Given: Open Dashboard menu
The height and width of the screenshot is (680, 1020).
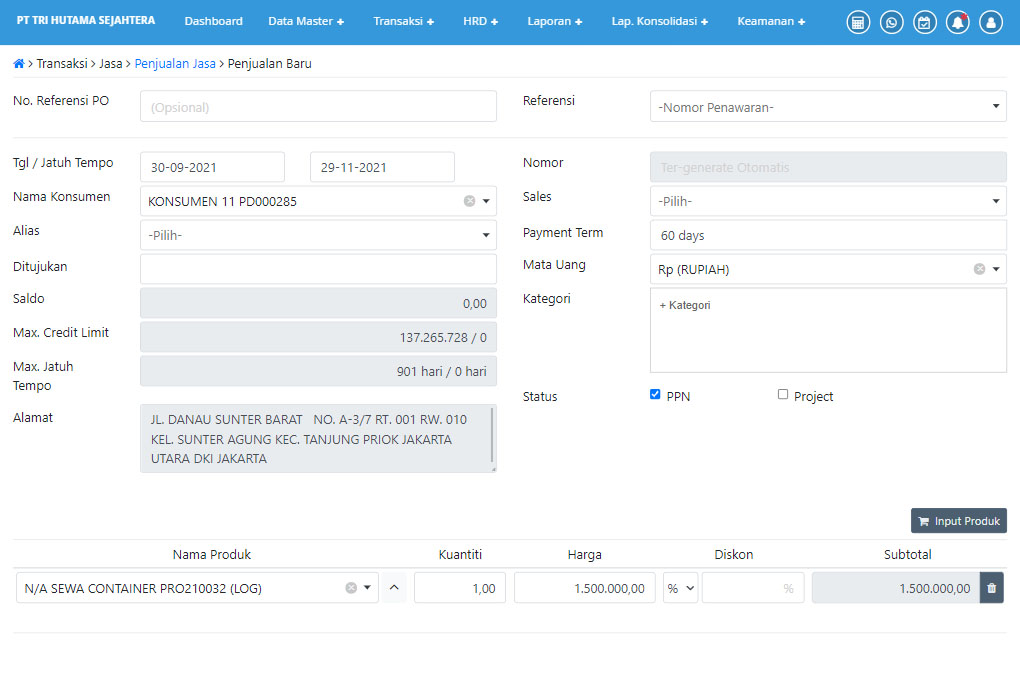Looking at the screenshot, I should click(x=213, y=21).
